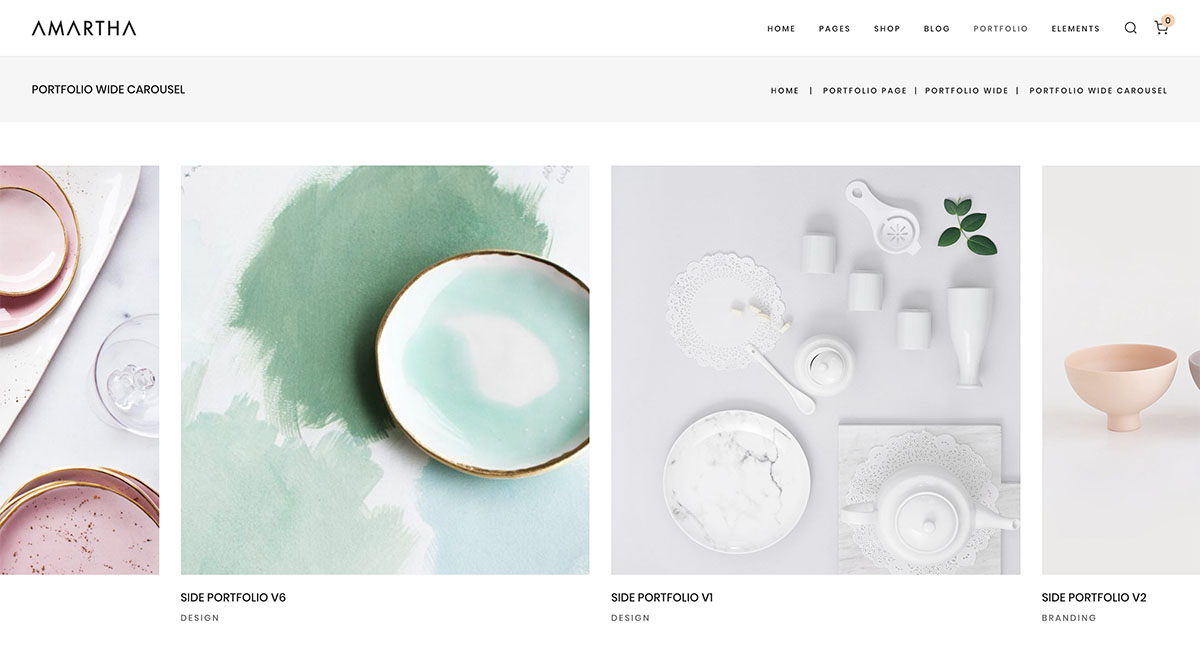Select Branding category under Side Portfolio V2
The height and width of the screenshot is (669, 1200).
click(x=1069, y=618)
